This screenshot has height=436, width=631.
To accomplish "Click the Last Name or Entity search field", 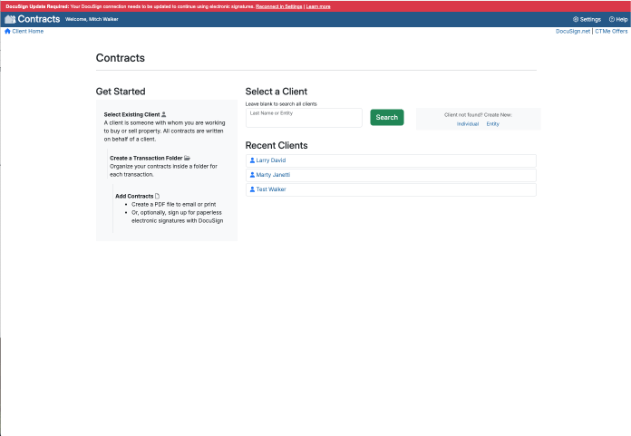I will coord(304,118).
